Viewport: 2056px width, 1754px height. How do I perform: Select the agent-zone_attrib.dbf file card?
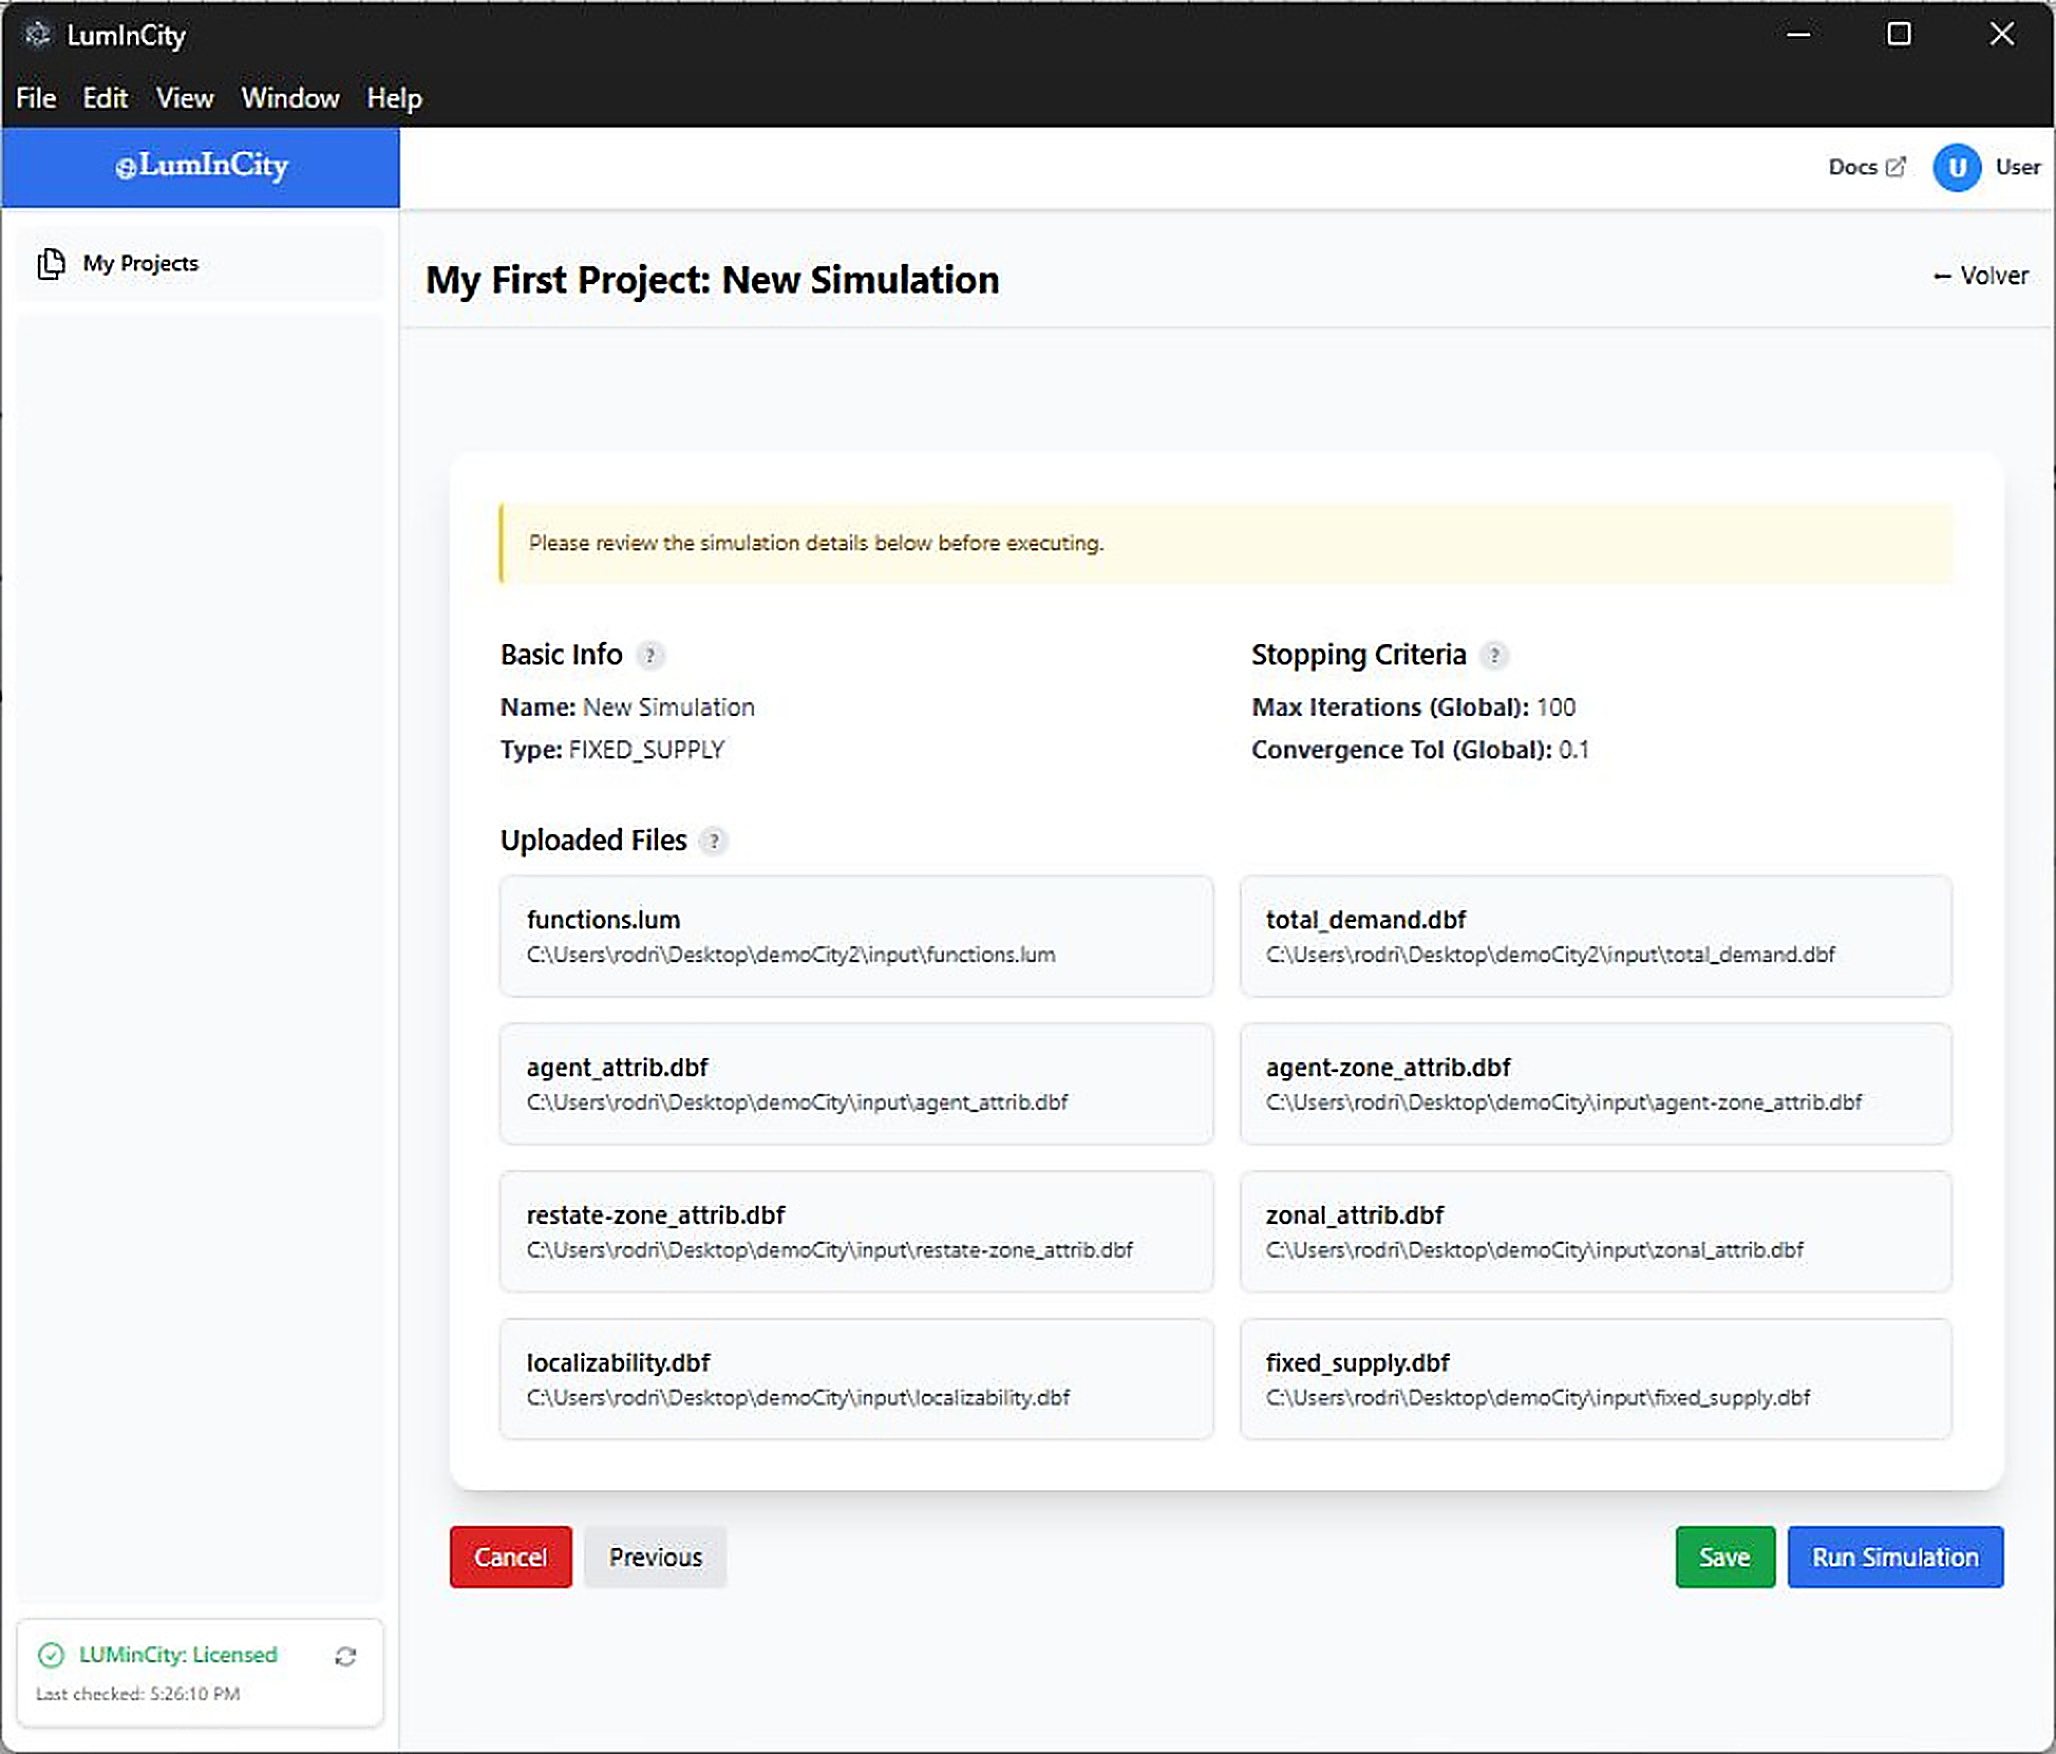[x=1596, y=1084]
